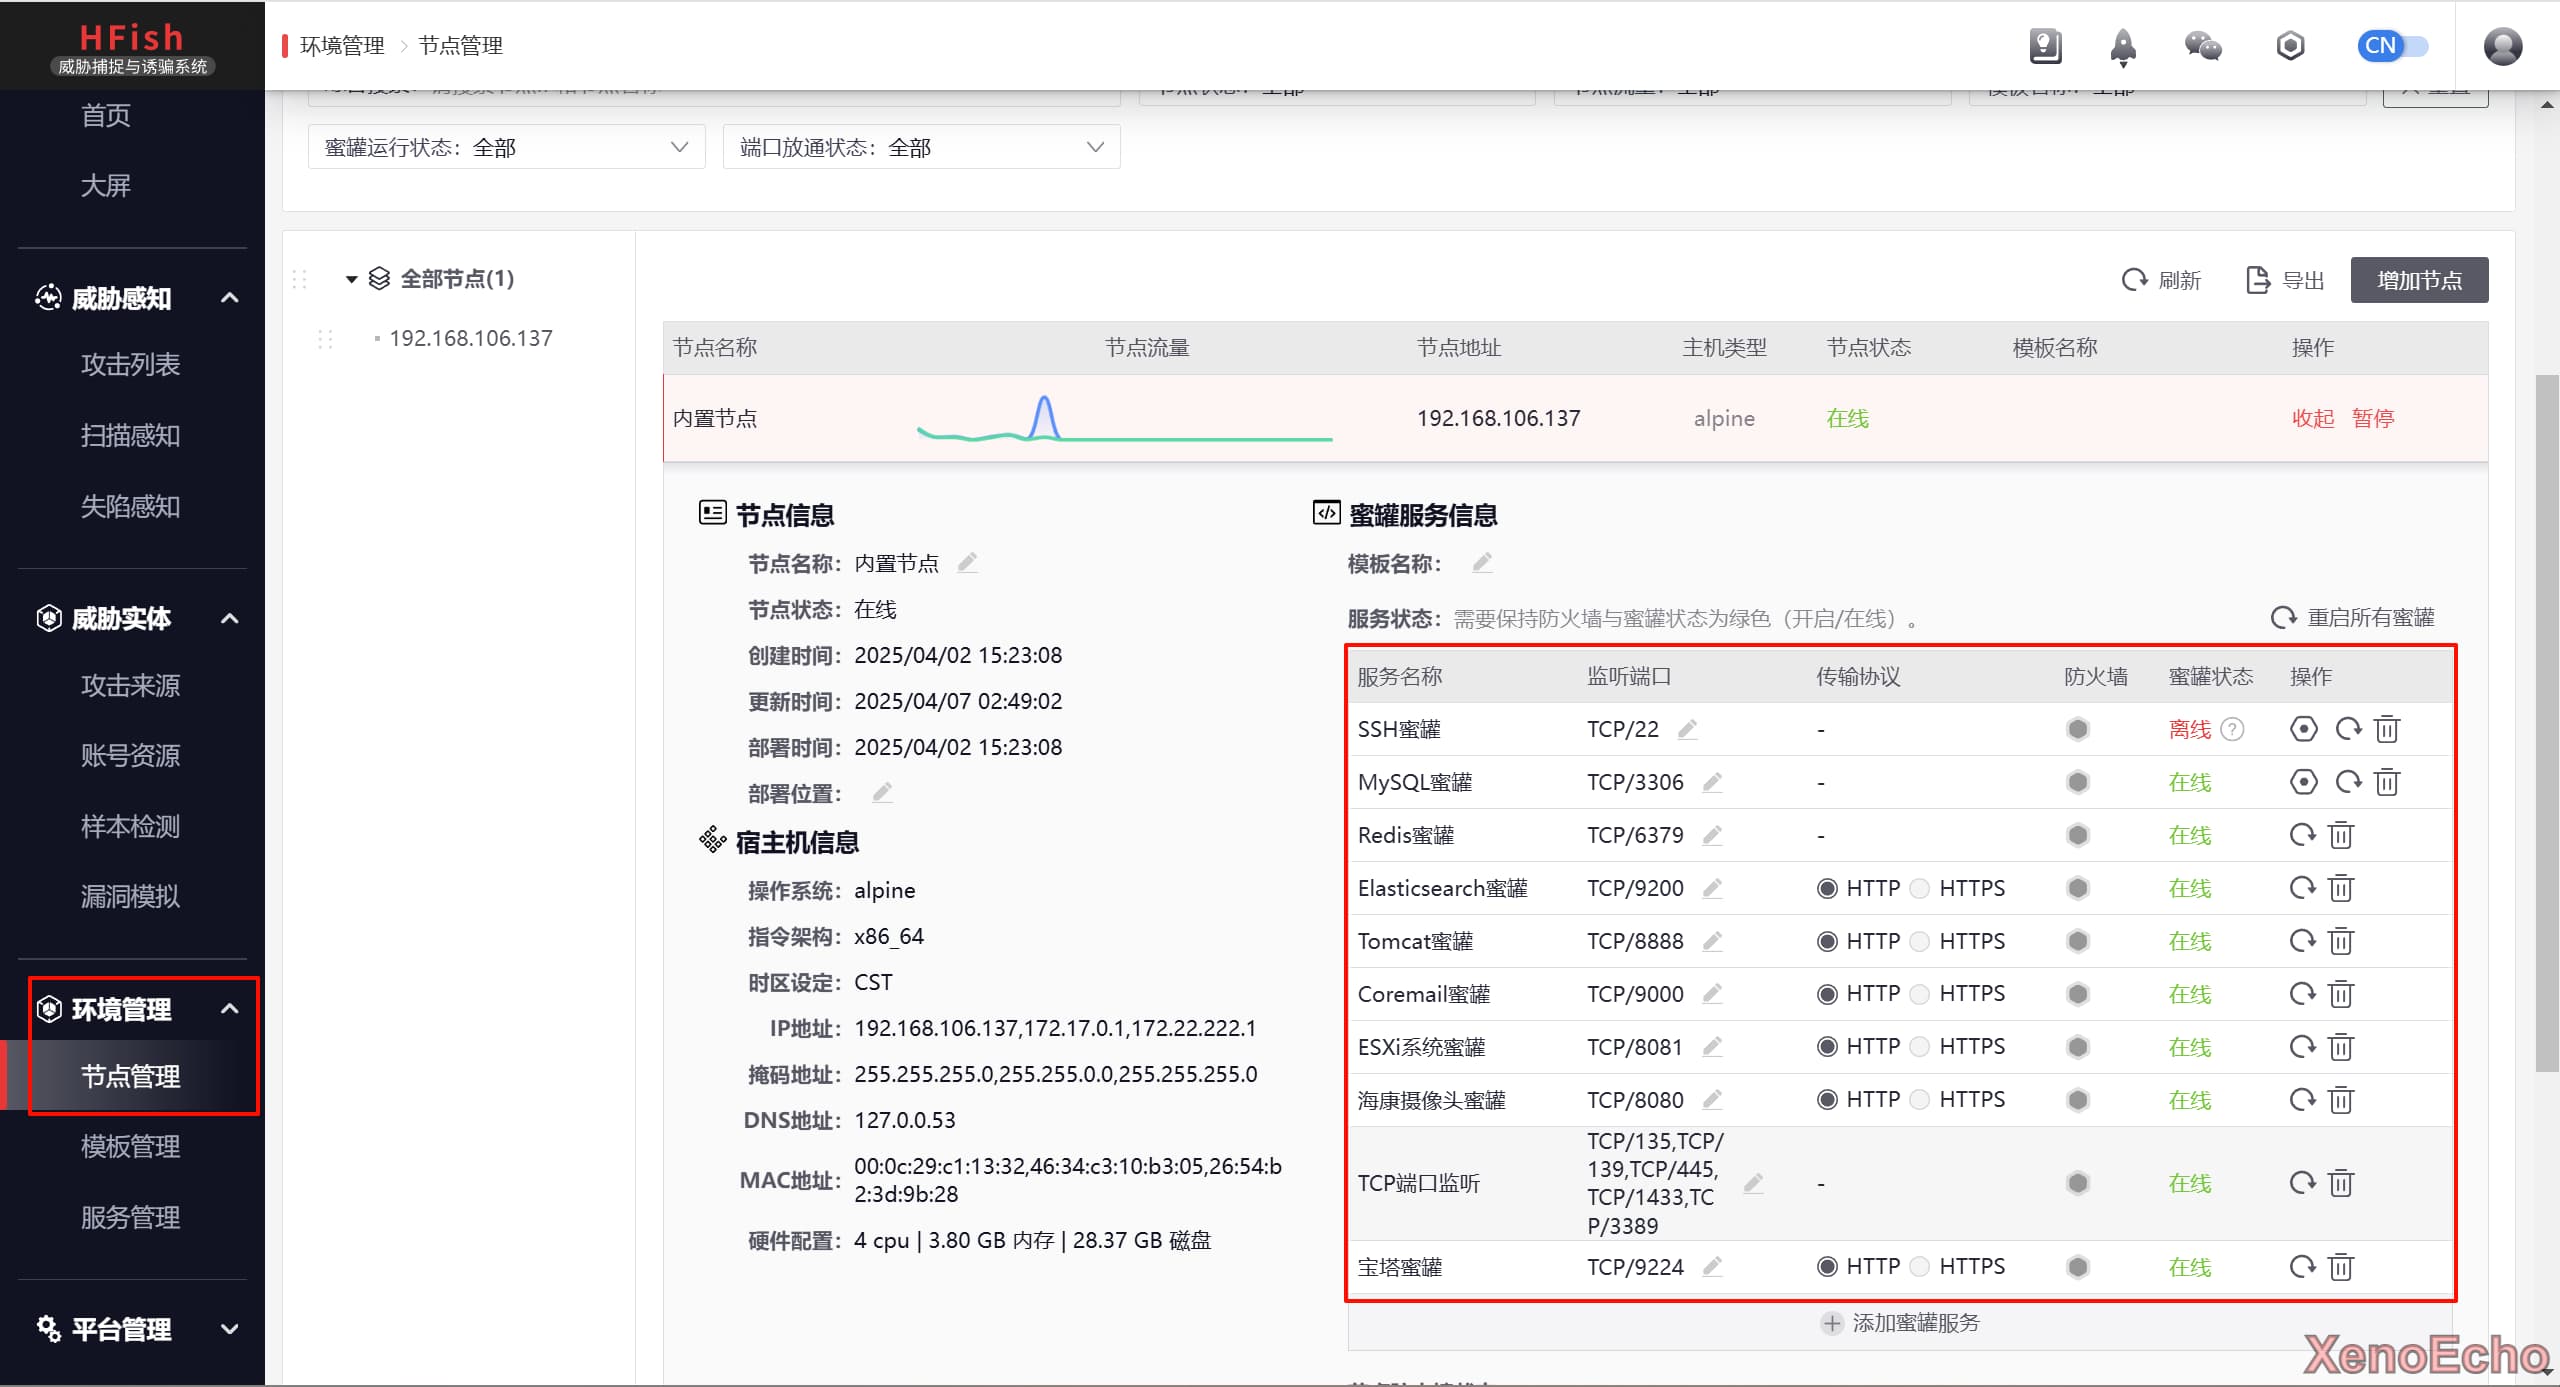Go to 攻击列表 in the sidebar

(x=130, y=364)
